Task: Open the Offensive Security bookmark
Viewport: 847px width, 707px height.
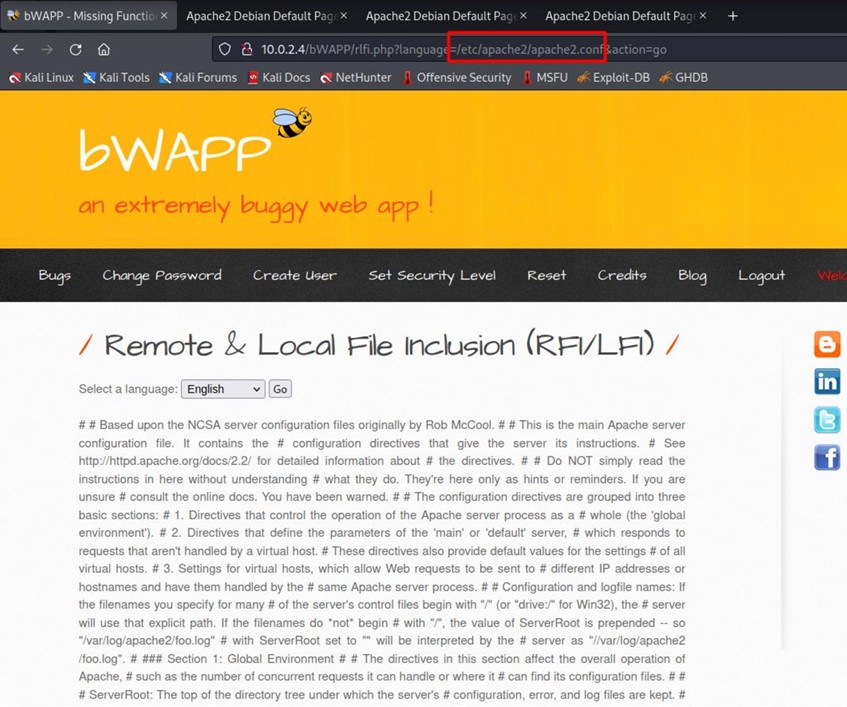Action: click(x=457, y=78)
